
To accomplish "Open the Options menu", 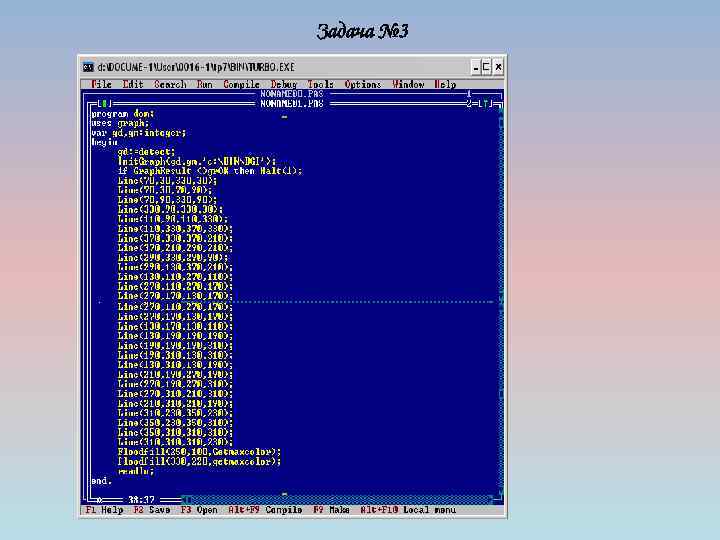I will (363, 84).
